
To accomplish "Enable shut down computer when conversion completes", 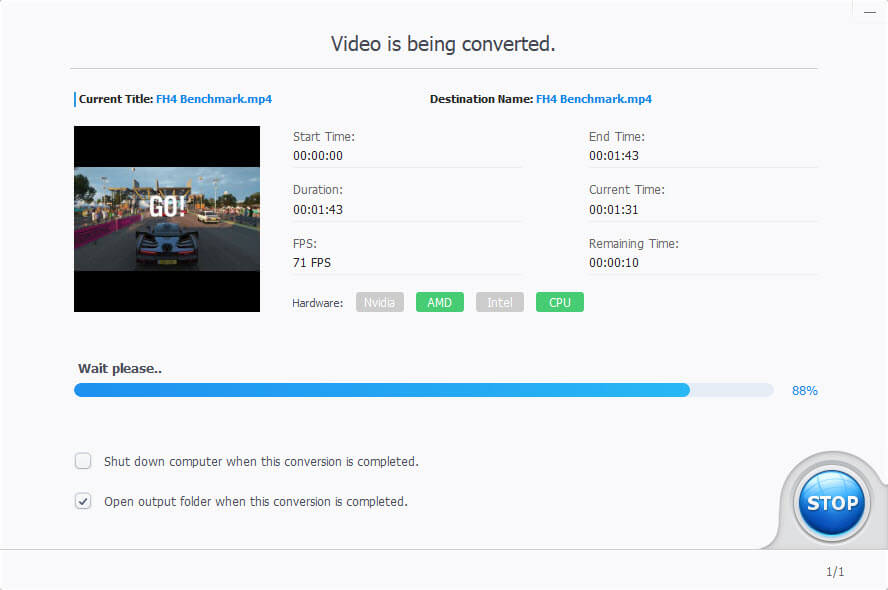I will pyautogui.click(x=83, y=461).
